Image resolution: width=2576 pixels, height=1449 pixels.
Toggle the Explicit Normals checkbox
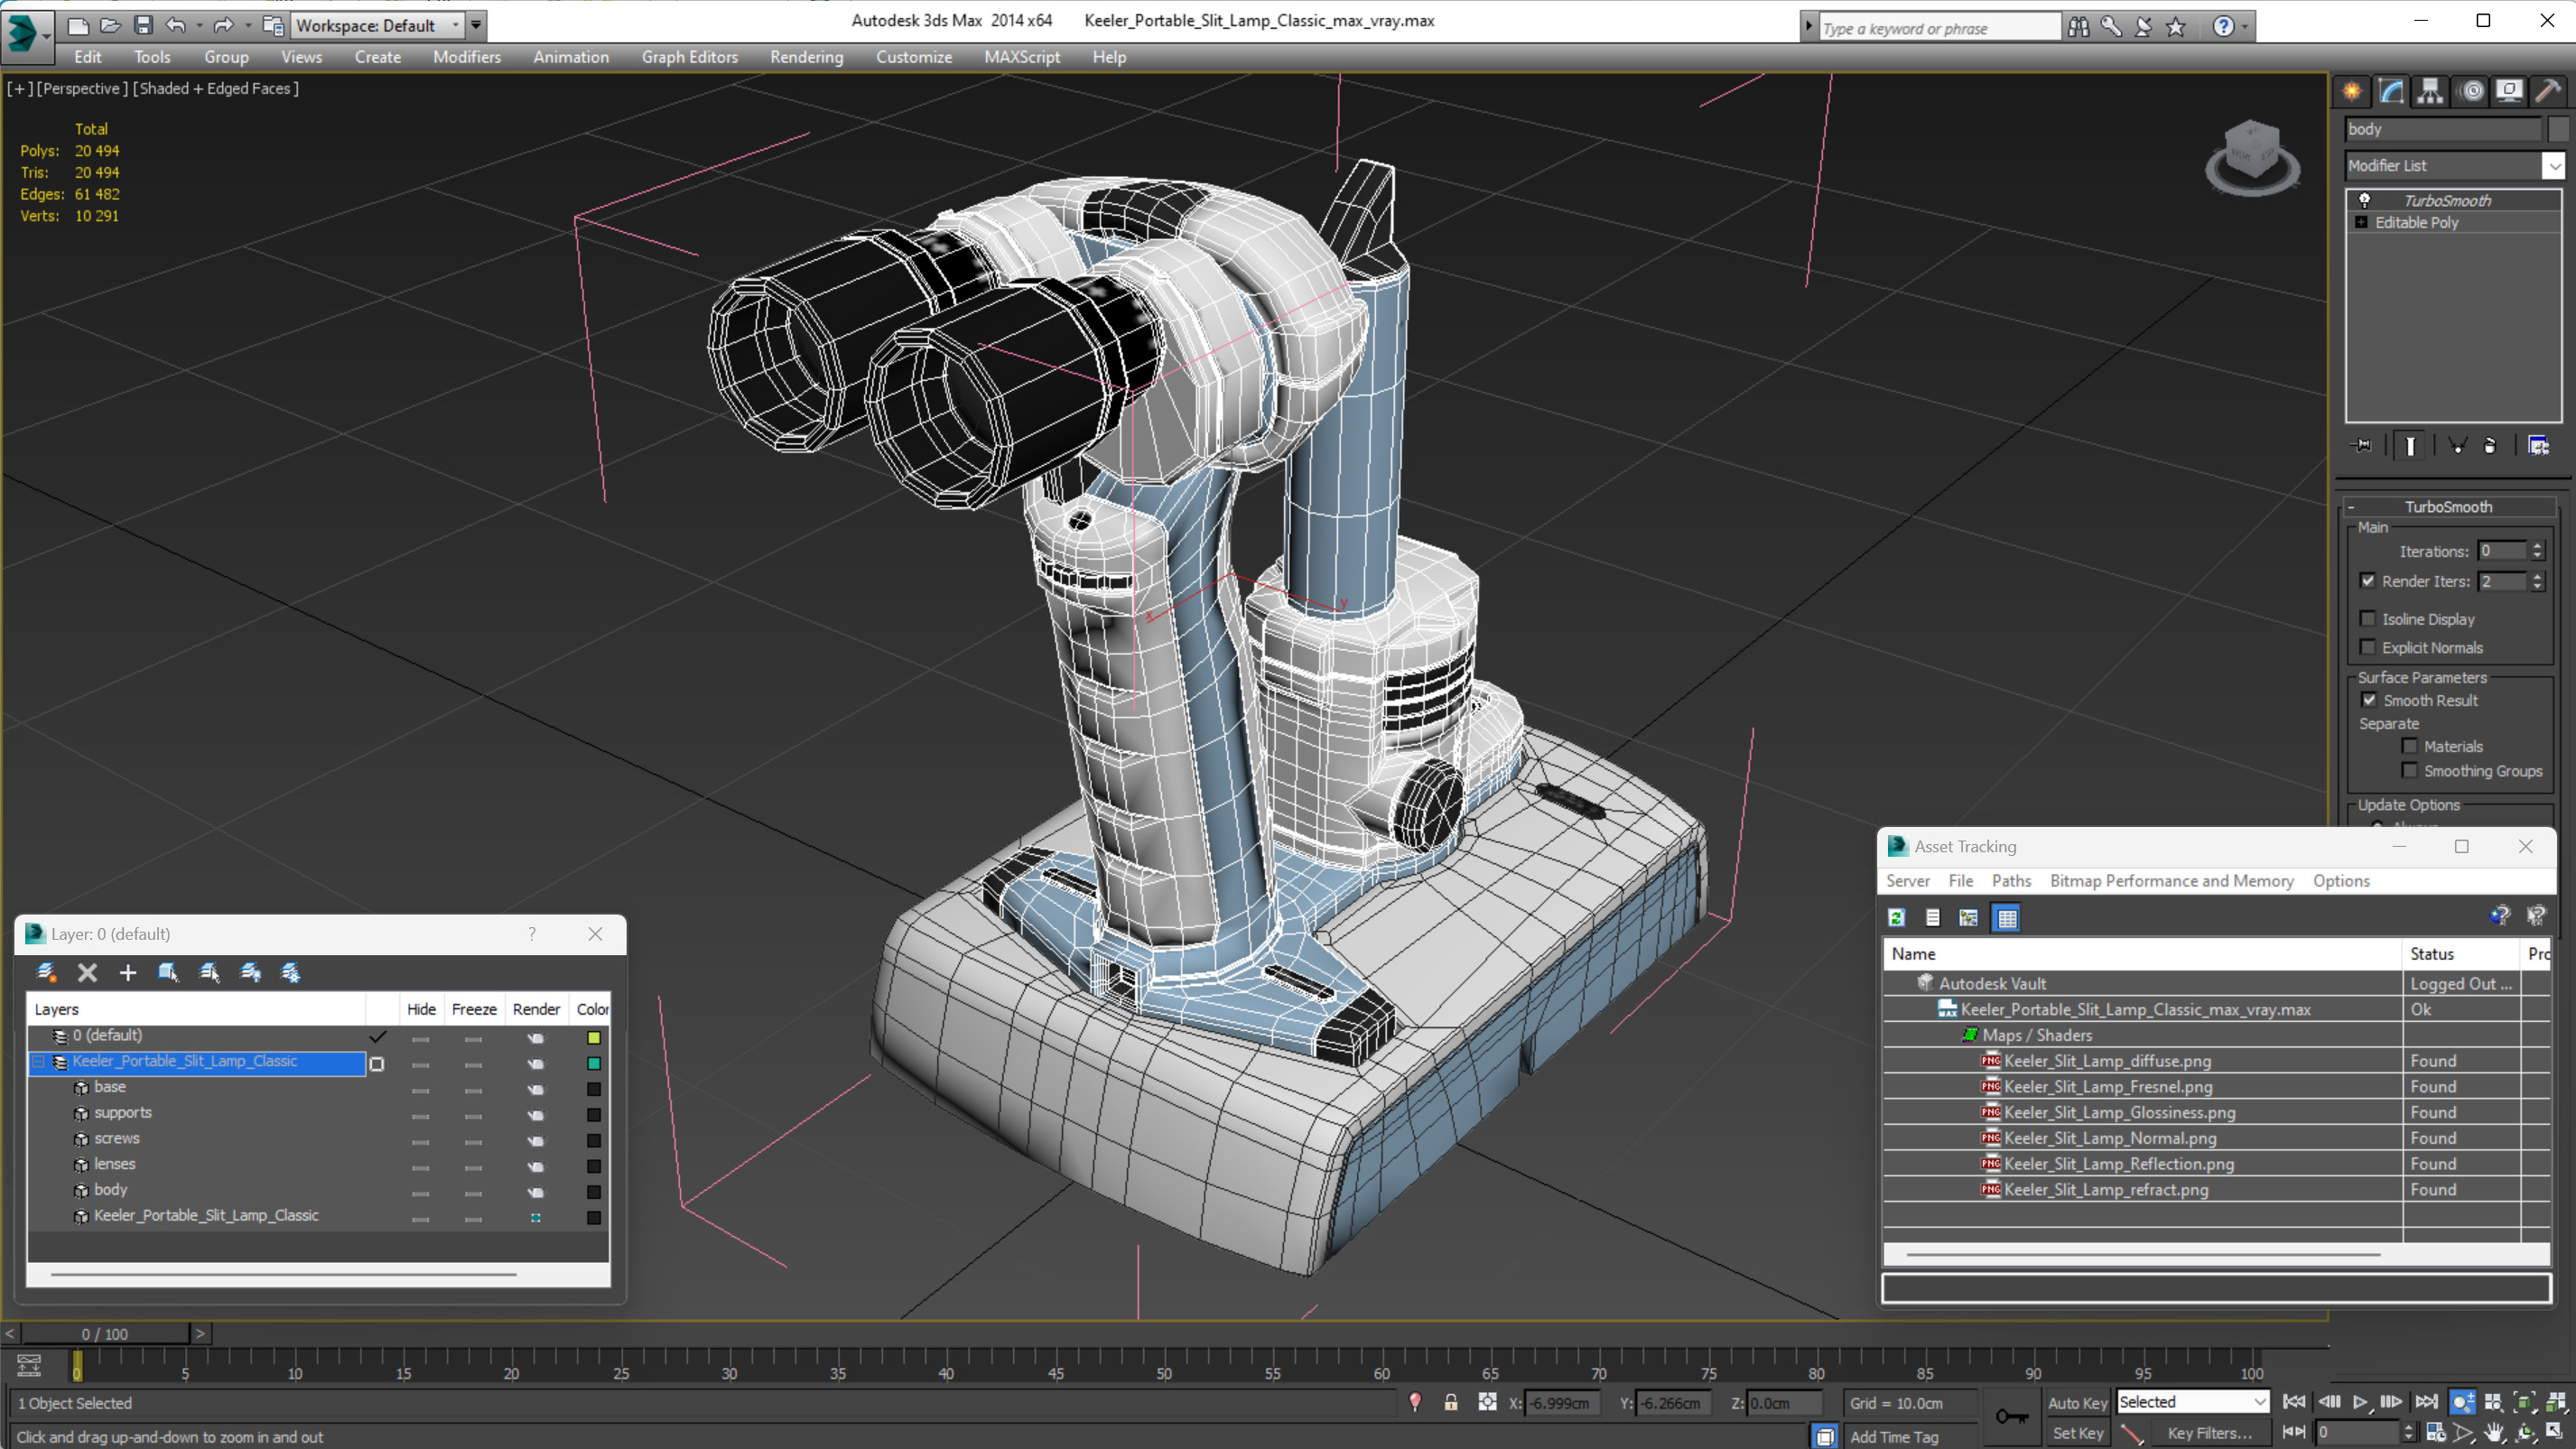point(2368,647)
